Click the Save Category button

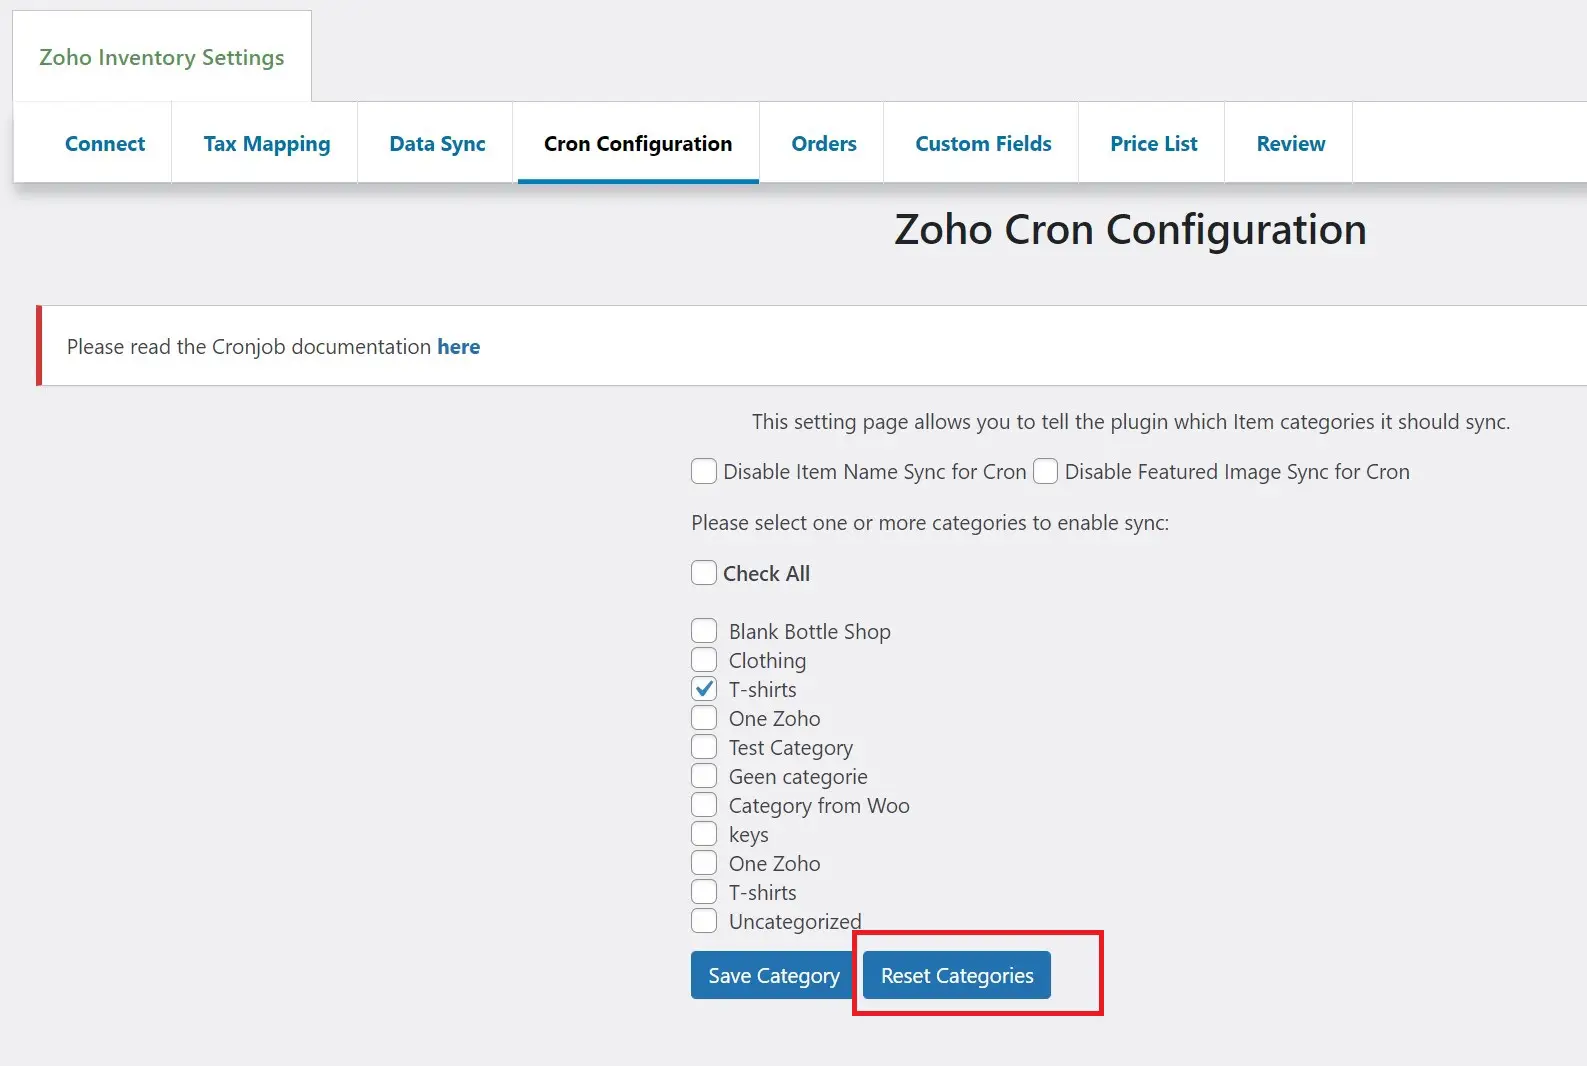click(771, 975)
